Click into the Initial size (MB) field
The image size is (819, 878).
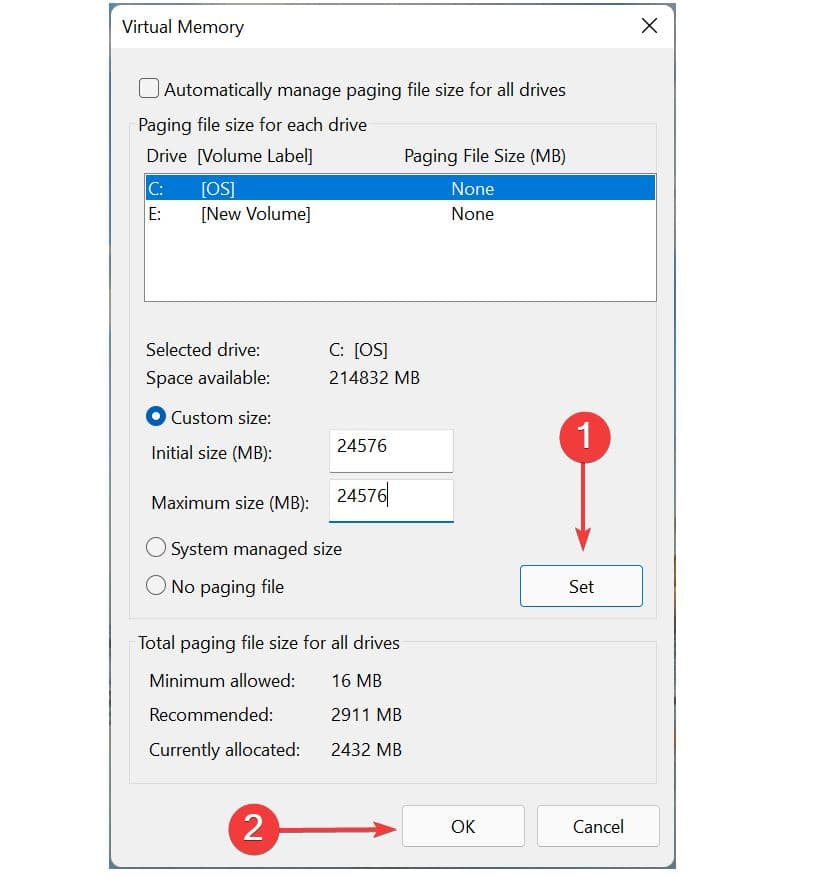[x=391, y=450]
